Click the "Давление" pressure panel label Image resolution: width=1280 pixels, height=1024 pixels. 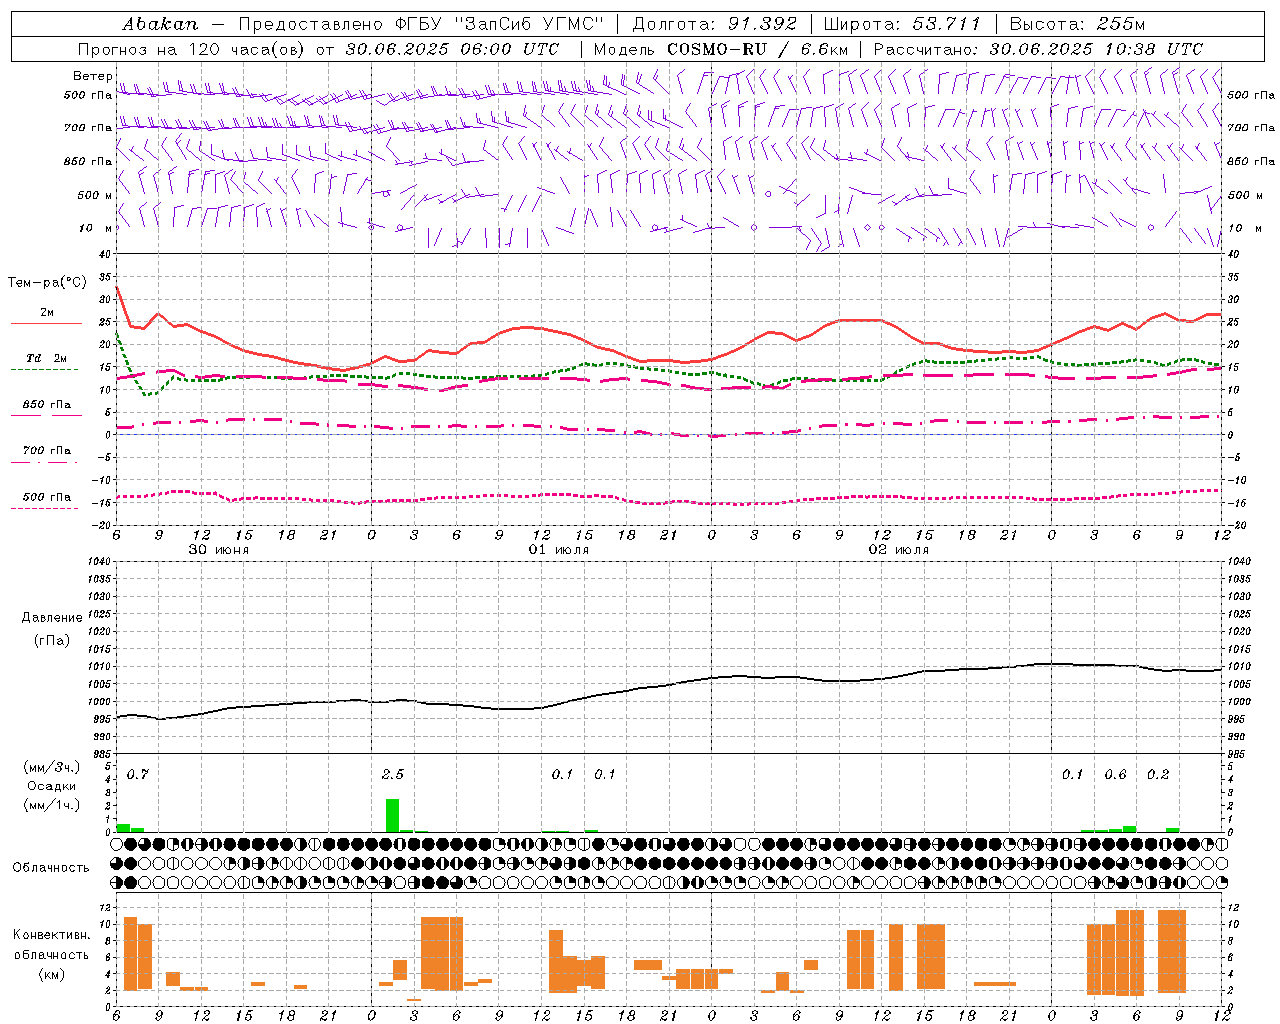tap(51, 618)
